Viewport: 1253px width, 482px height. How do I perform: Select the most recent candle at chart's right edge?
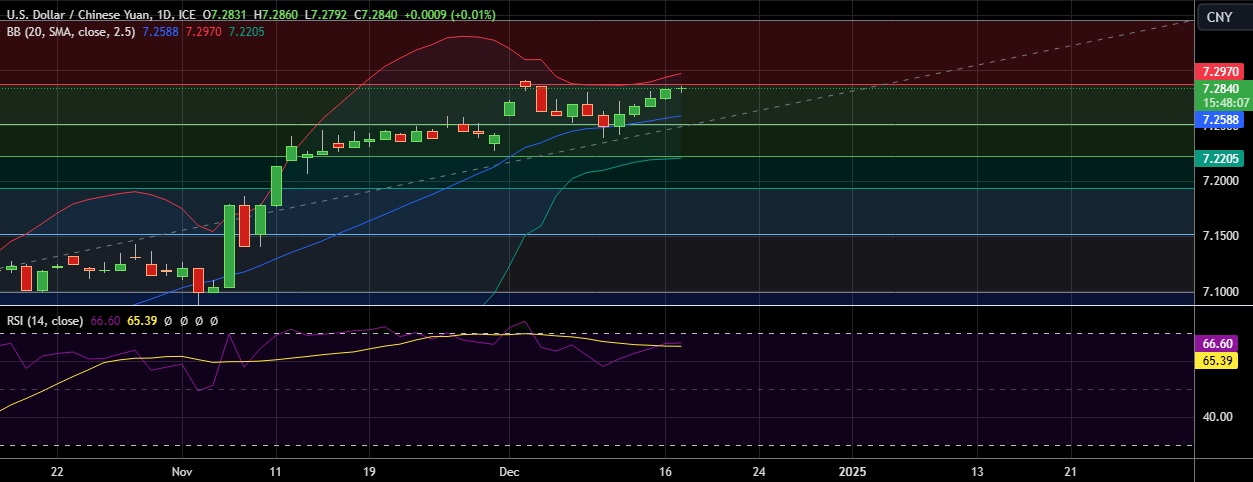681,89
